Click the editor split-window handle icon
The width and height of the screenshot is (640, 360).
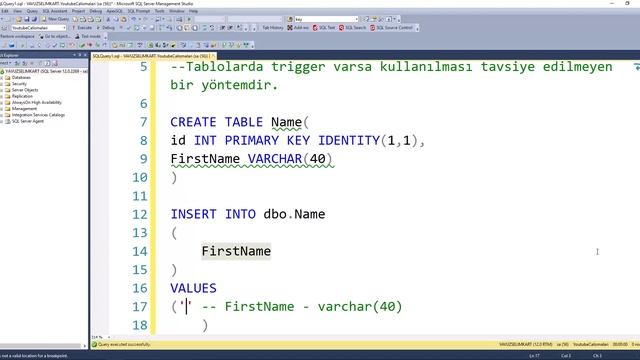(x=636, y=66)
